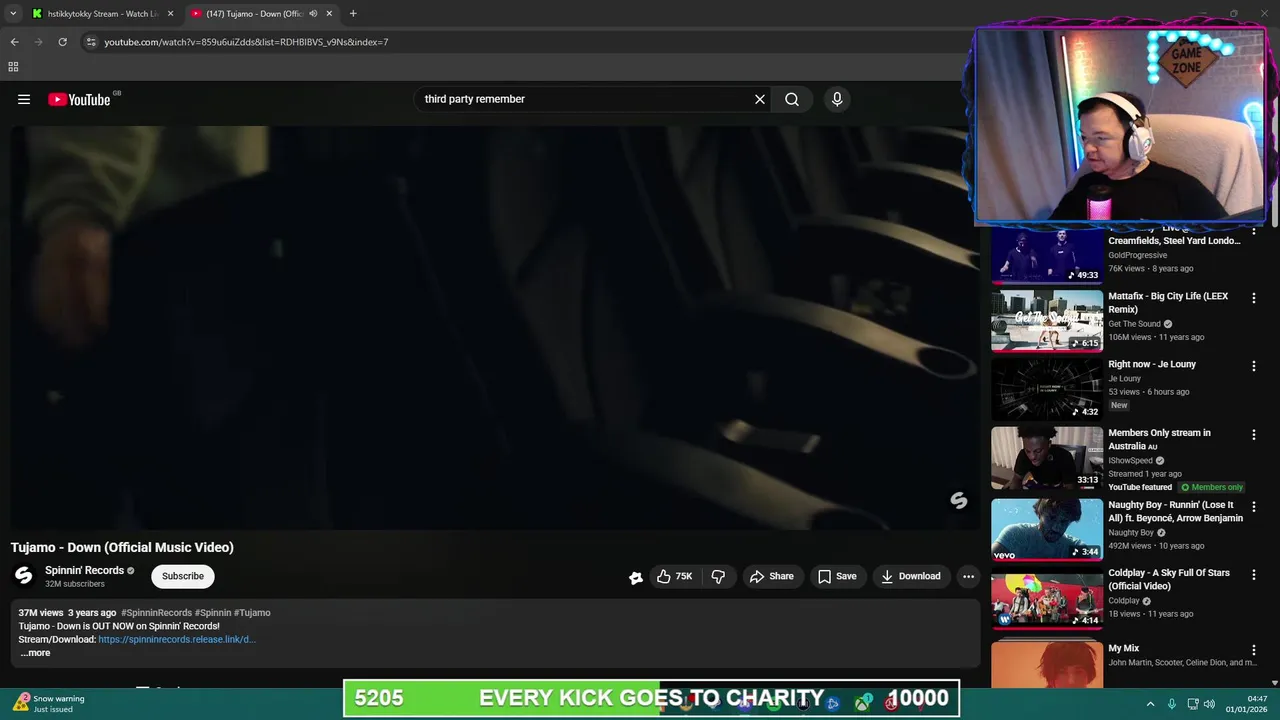1280x720 pixels.
Task: Play Creamfields Steel Yard London thumbnail
Action: 1047,257
